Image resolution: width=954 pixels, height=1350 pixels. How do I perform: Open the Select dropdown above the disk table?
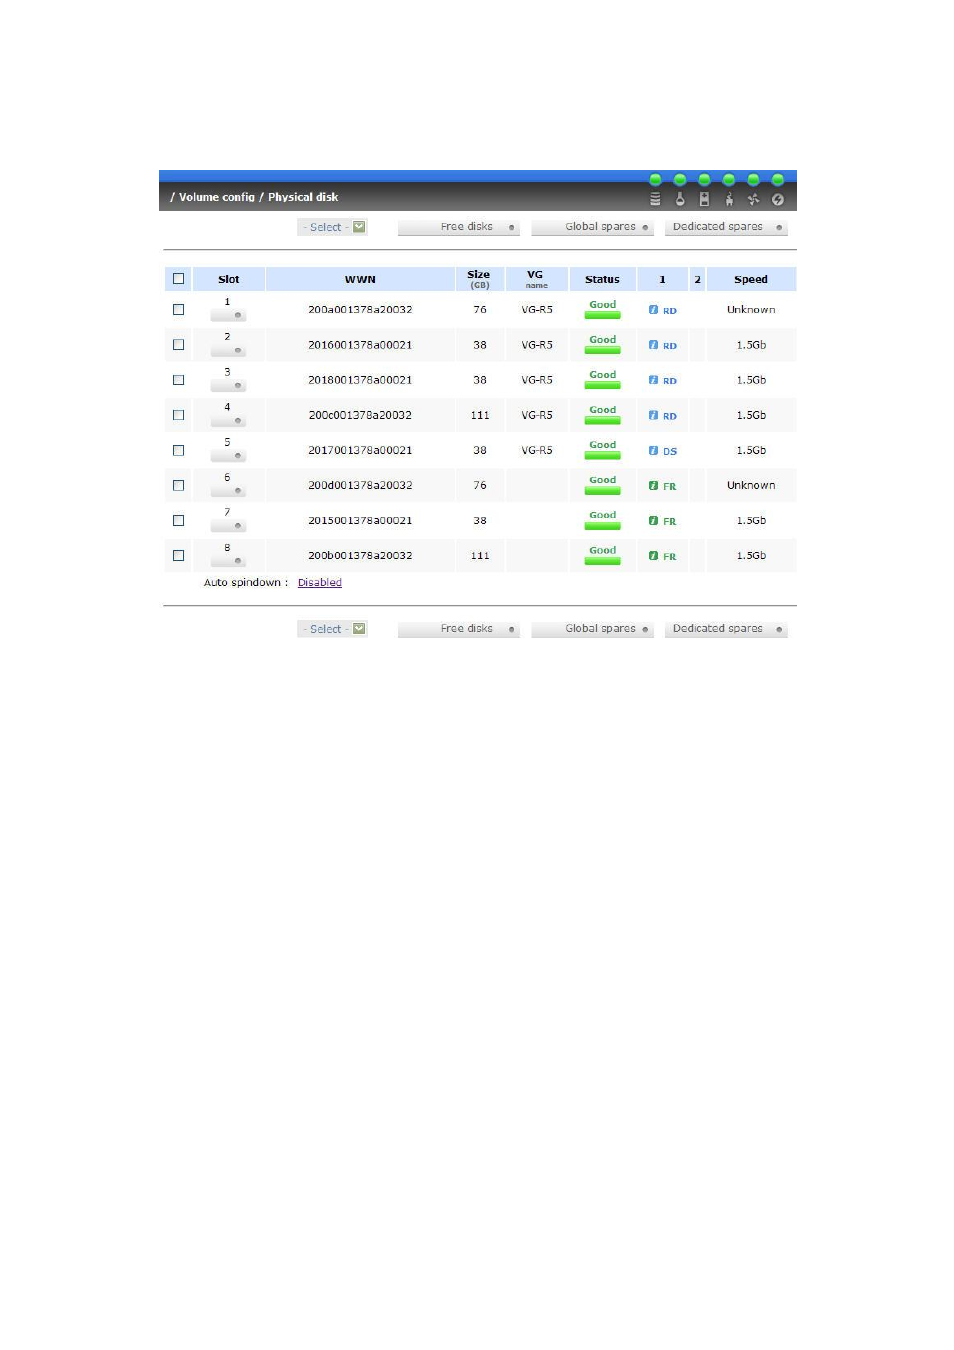pos(333,227)
